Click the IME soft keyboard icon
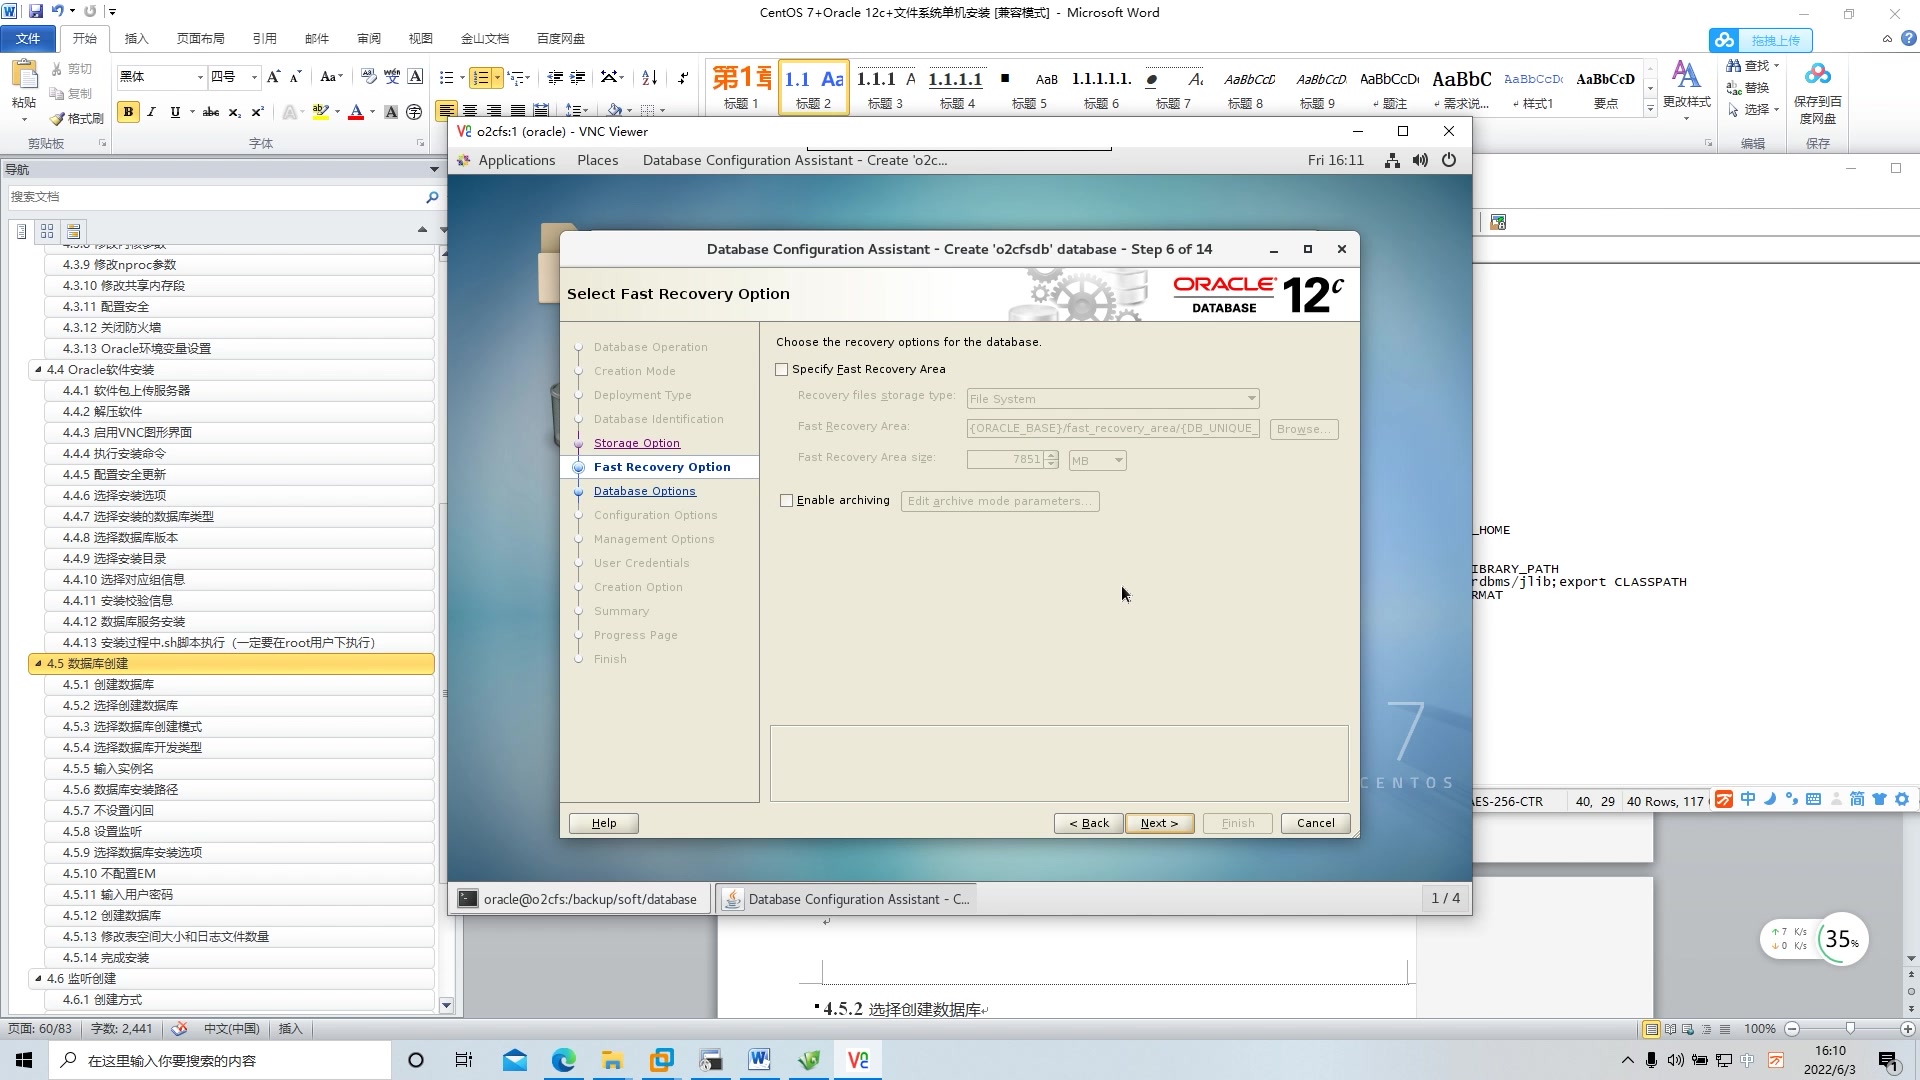Image resolution: width=1920 pixels, height=1080 pixels. 1813,799
